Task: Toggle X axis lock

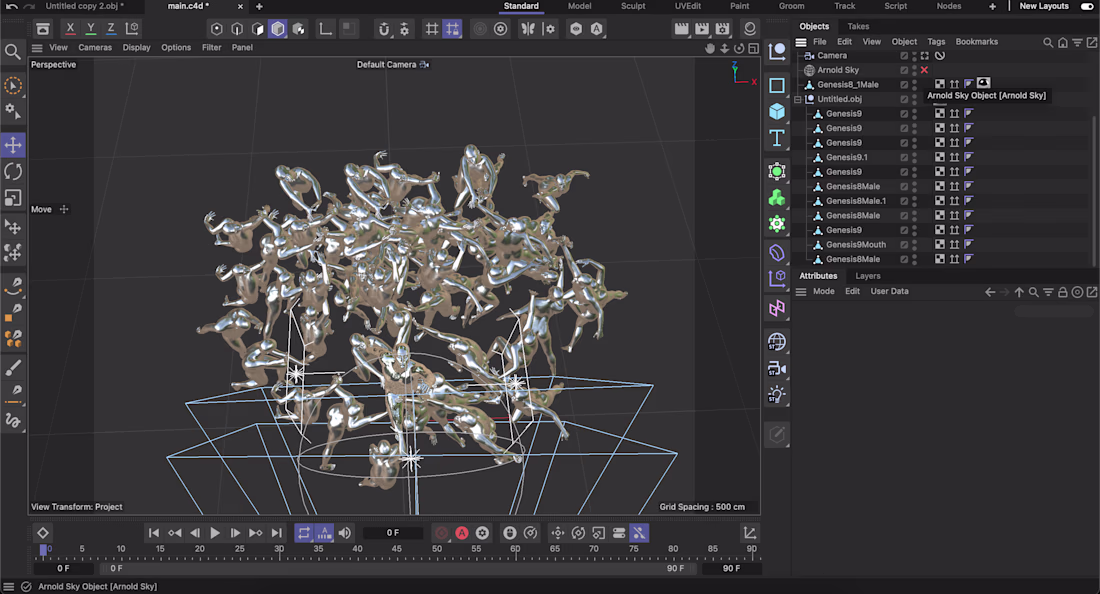Action: click(70, 29)
